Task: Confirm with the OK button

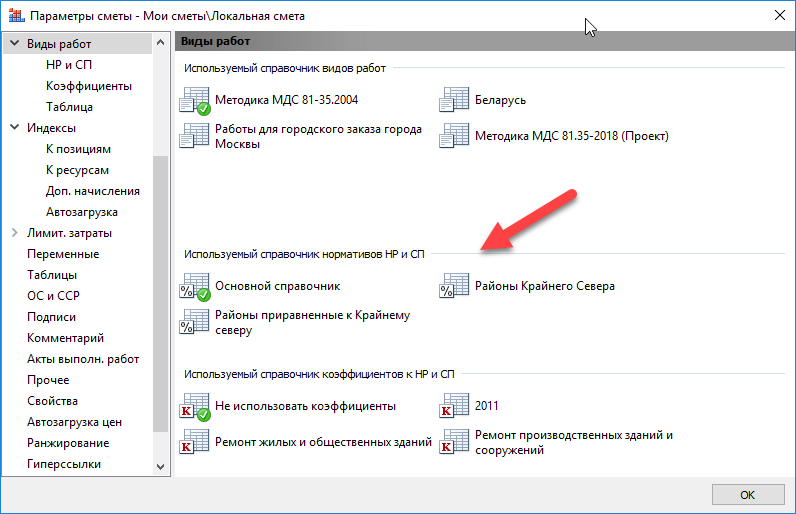Action: point(748,495)
